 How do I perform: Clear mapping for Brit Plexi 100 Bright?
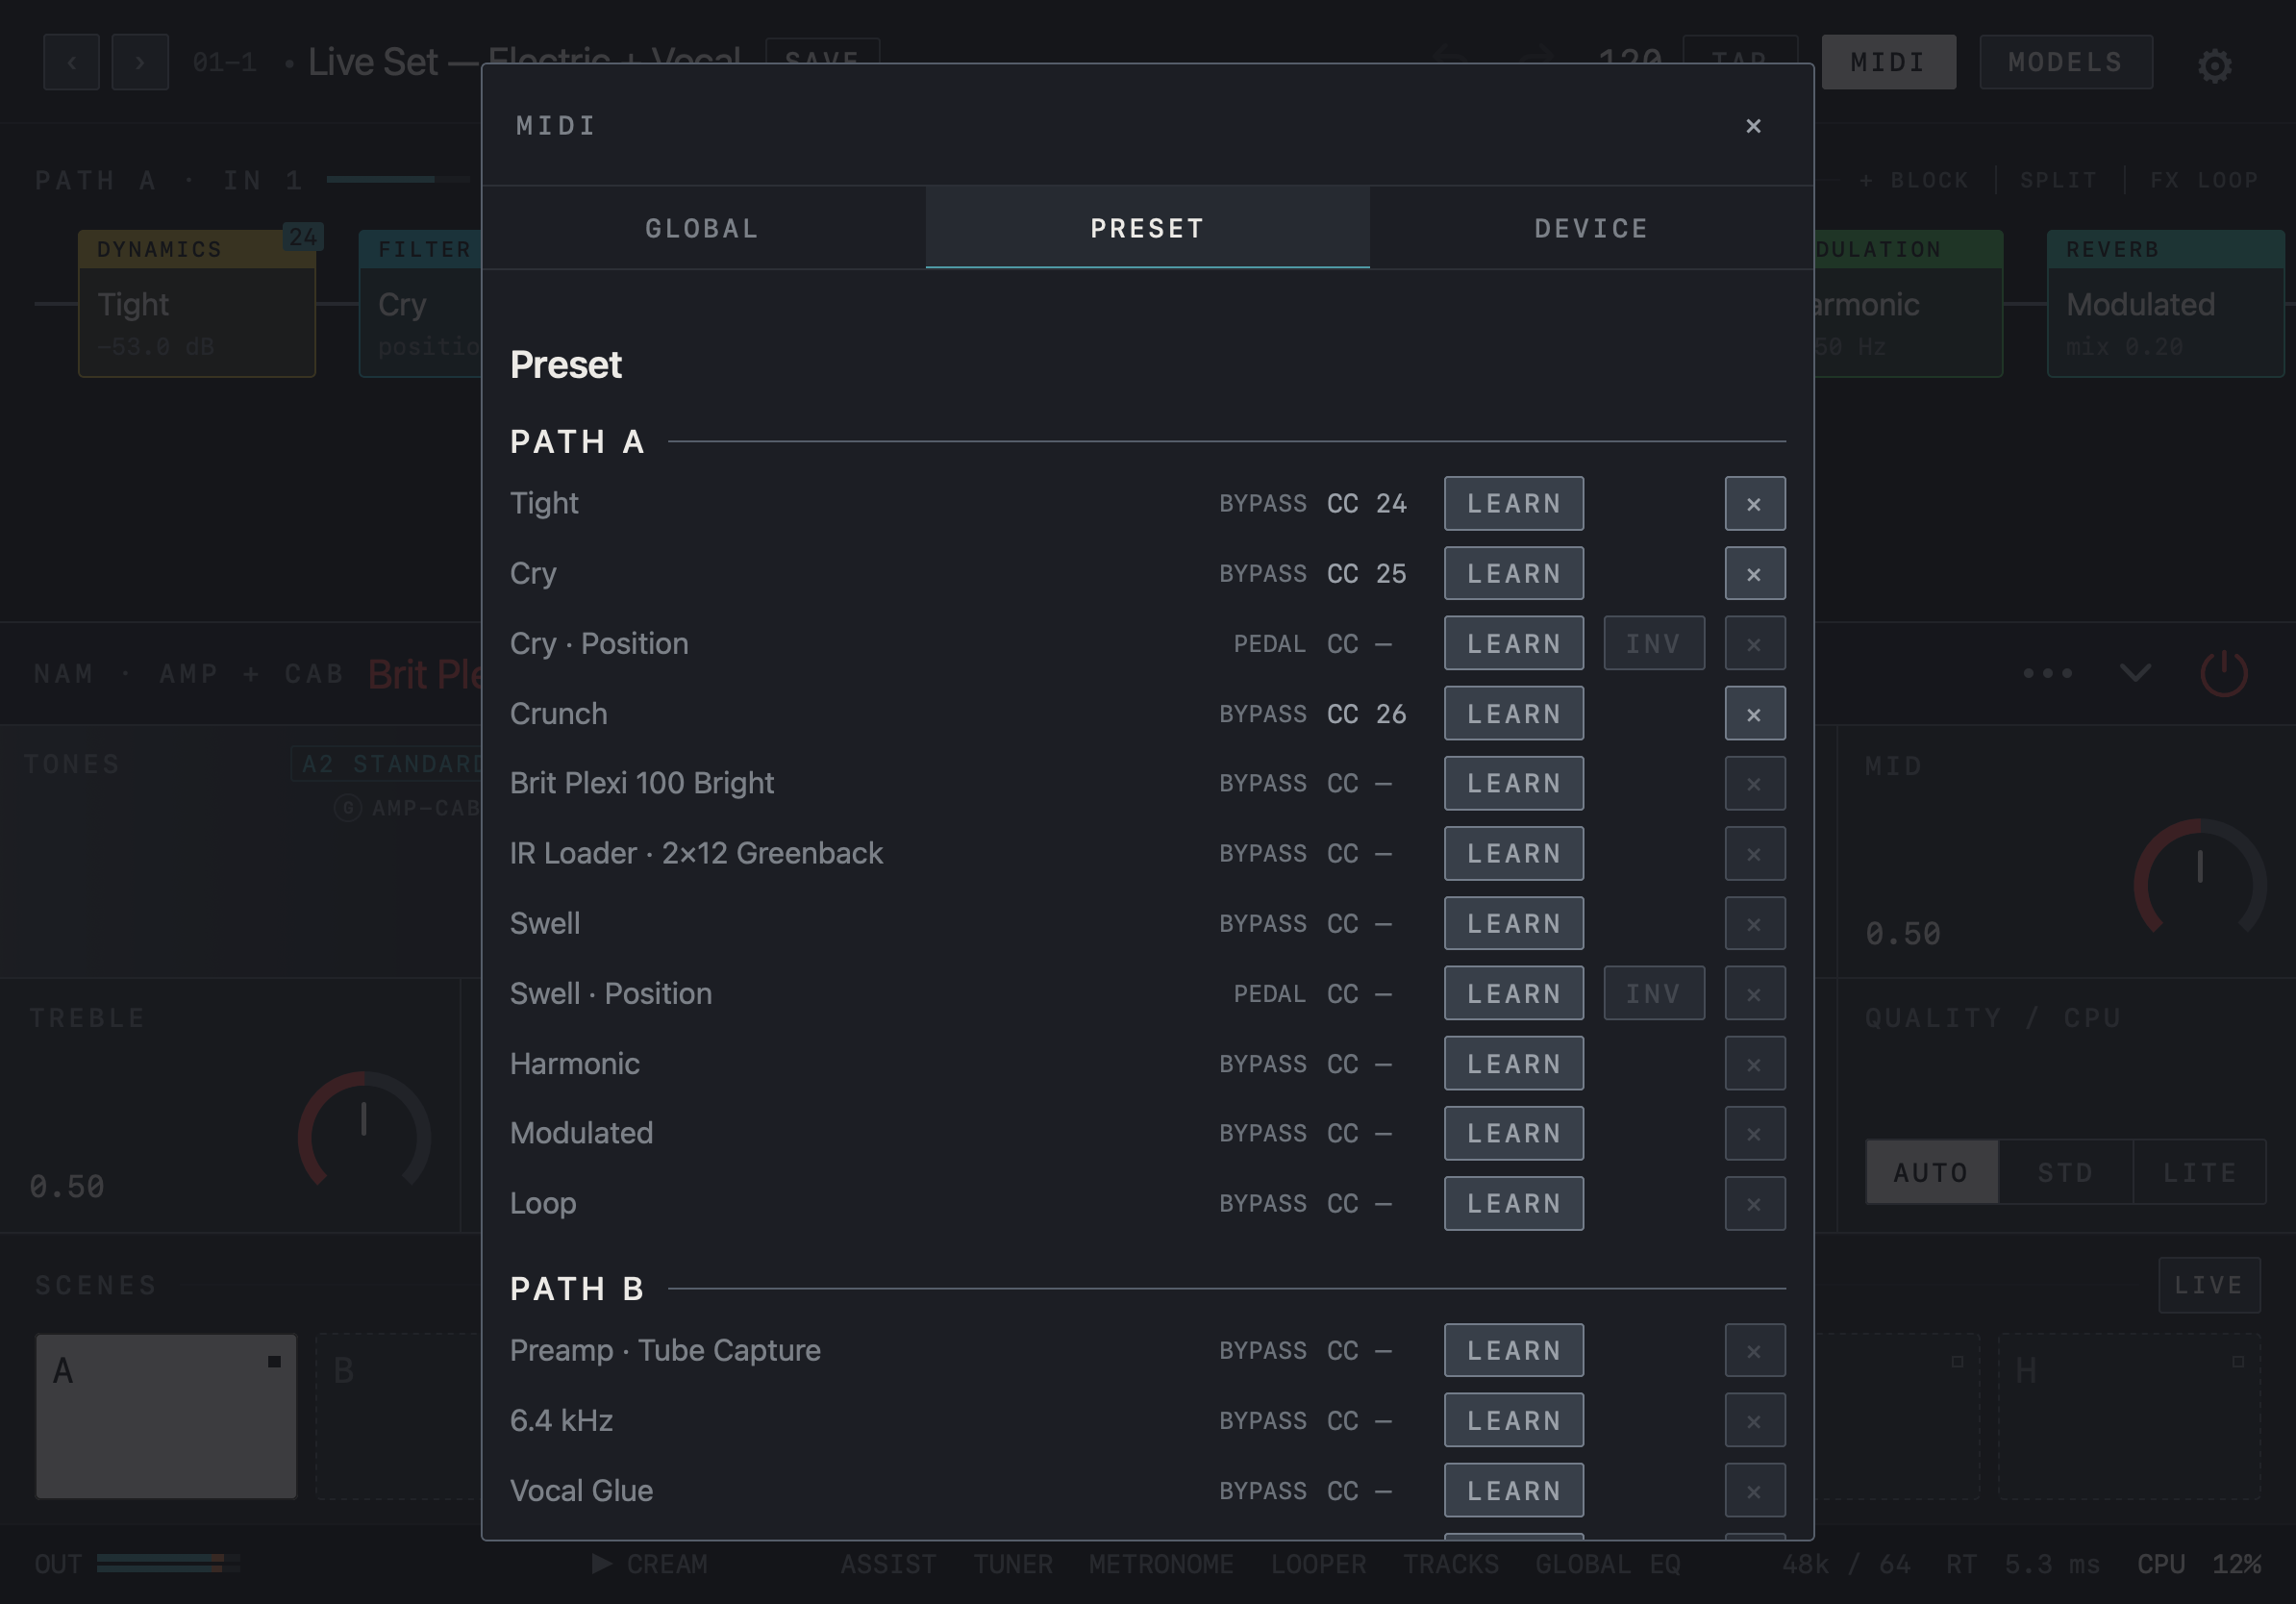pyautogui.click(x=1754, y=784)
